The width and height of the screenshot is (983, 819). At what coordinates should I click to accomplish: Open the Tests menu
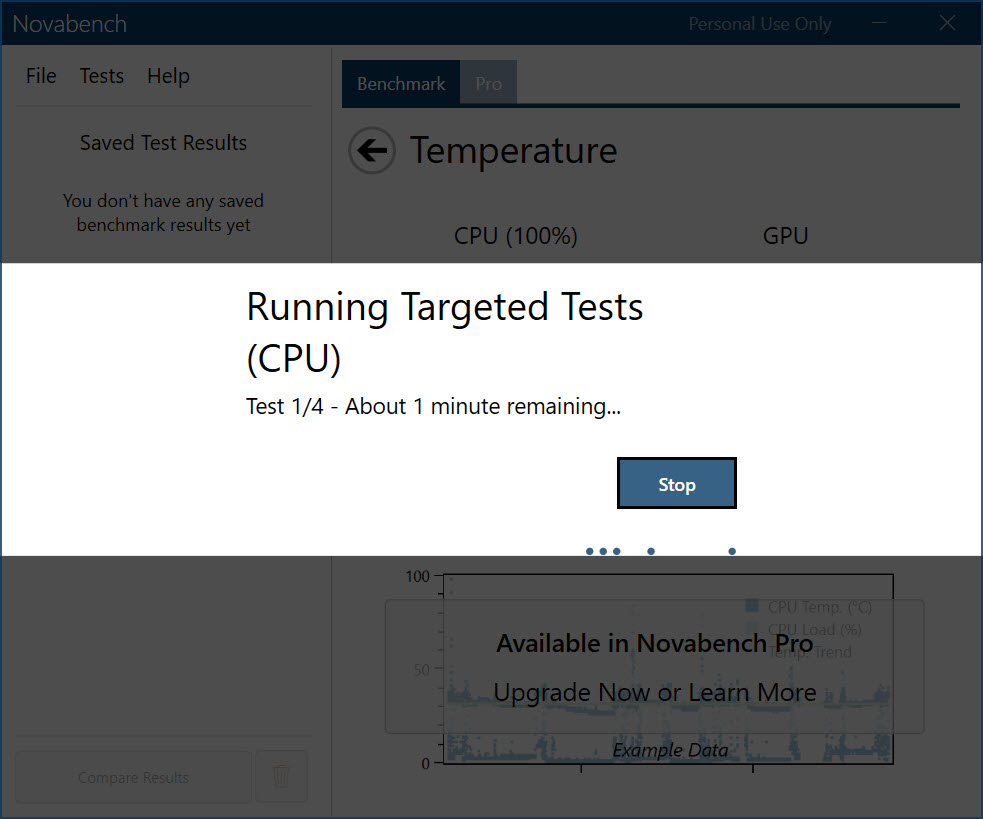click(x=102, y=76)
